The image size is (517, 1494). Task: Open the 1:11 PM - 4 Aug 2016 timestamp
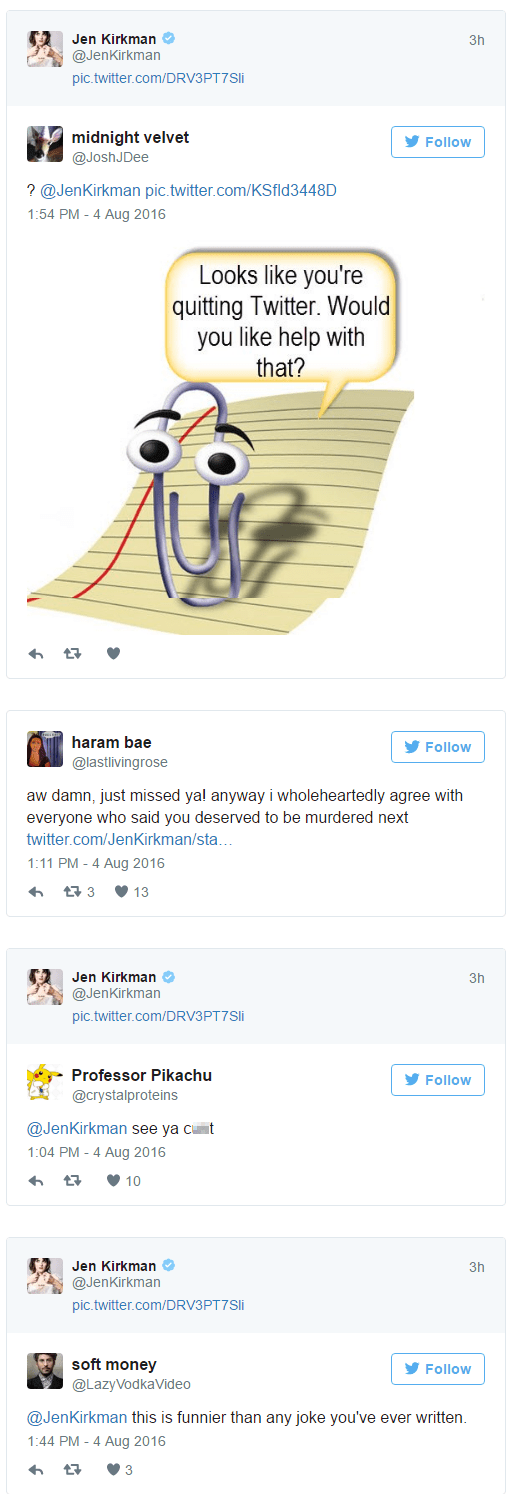[96, 863]
